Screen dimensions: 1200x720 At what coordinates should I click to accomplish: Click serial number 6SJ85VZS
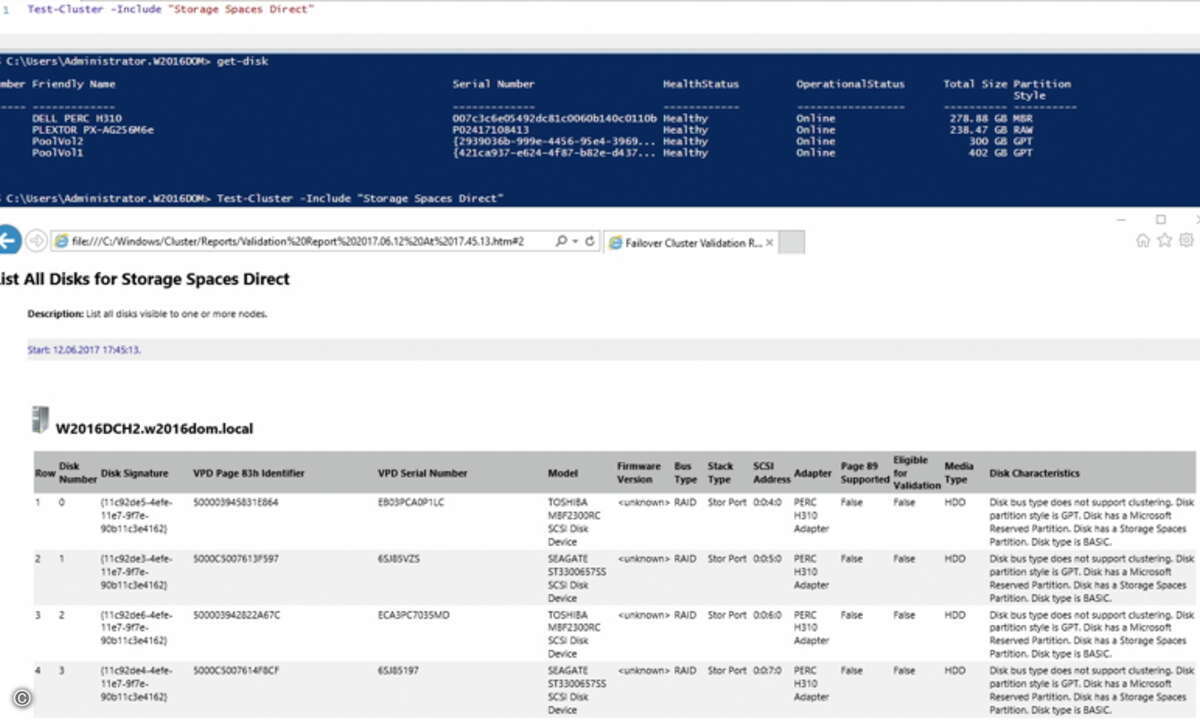click(399, 558)
